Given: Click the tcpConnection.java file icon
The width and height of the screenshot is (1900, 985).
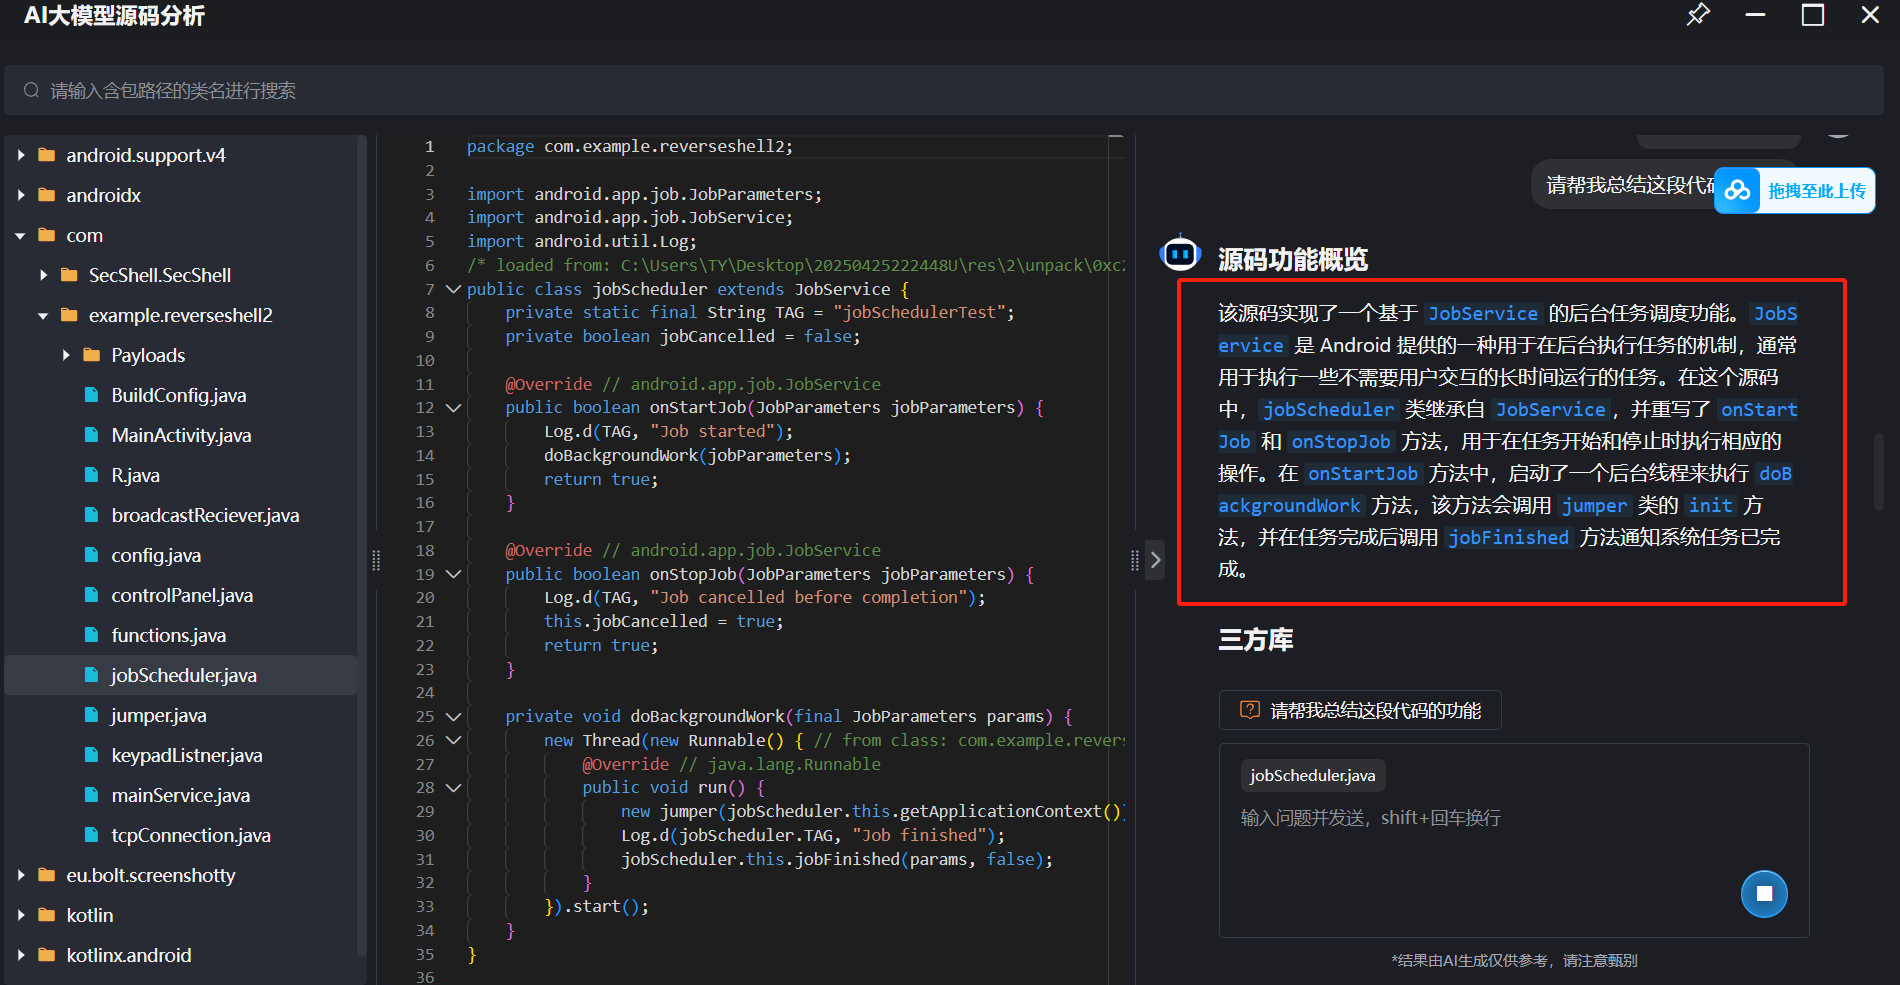Looking at the screenshot, I should 91,835.
